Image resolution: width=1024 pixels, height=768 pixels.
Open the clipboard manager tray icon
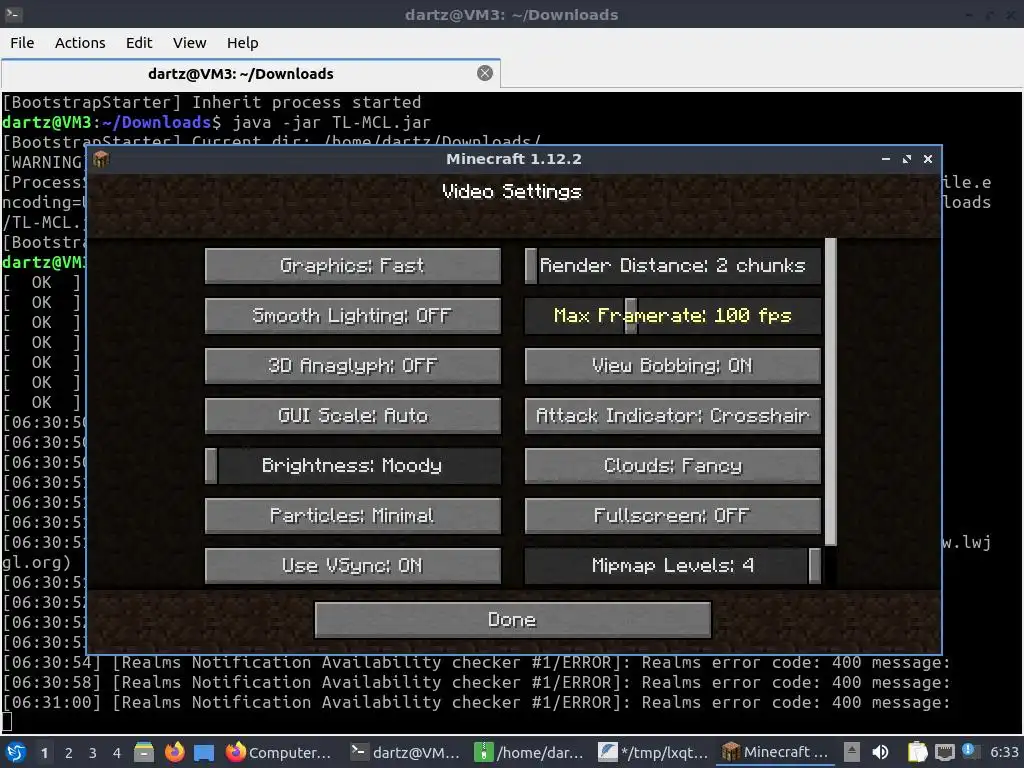pyautogui.click(x=918, y=752)
